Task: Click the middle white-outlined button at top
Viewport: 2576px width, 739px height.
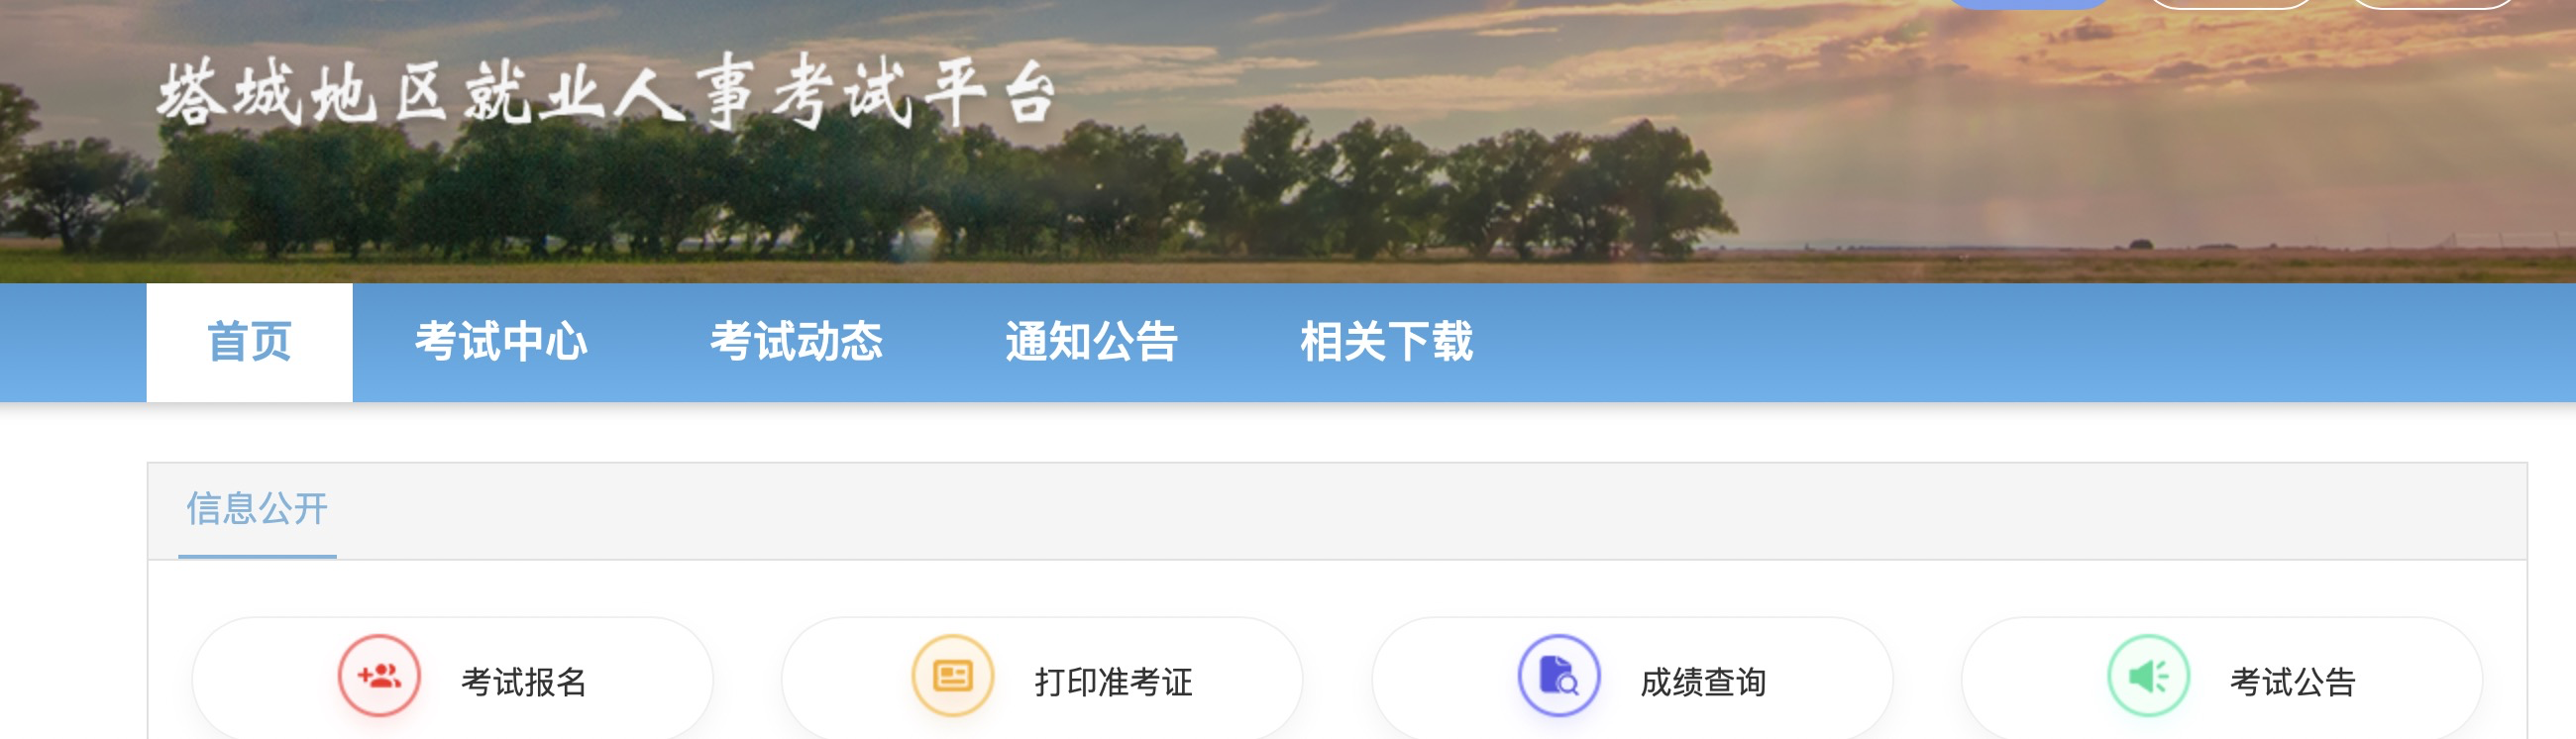Action: (2231, 3)
